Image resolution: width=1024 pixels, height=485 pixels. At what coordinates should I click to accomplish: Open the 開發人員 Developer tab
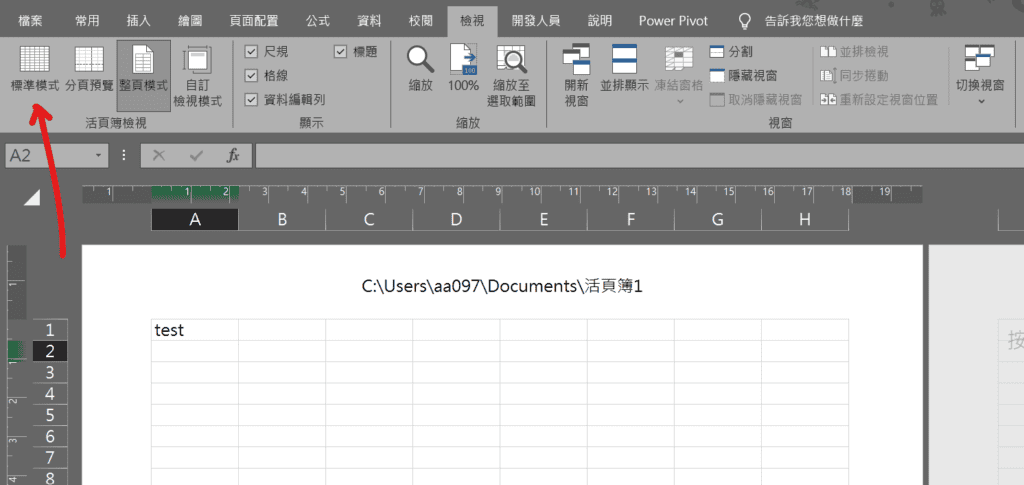point(536,21)
